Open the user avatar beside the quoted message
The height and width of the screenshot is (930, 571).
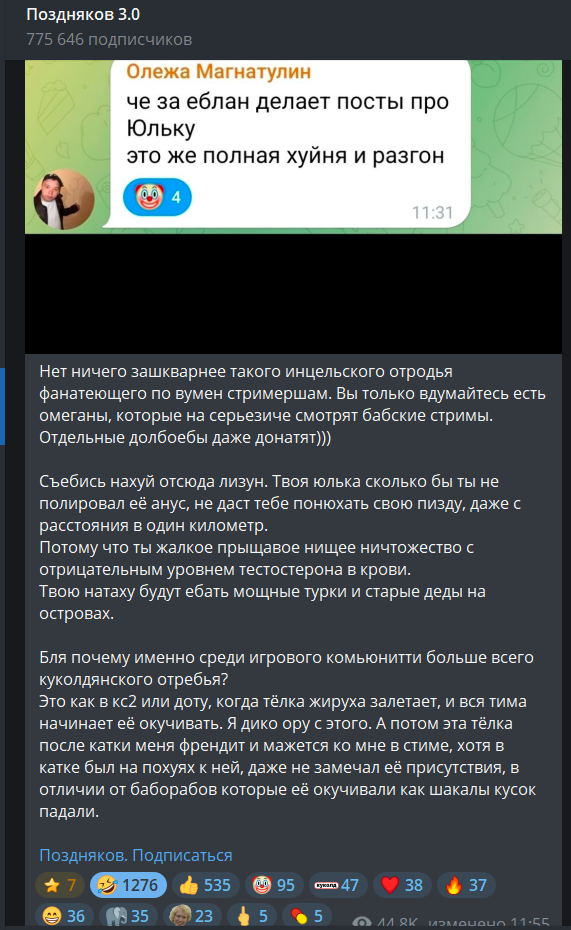point(64,199)
